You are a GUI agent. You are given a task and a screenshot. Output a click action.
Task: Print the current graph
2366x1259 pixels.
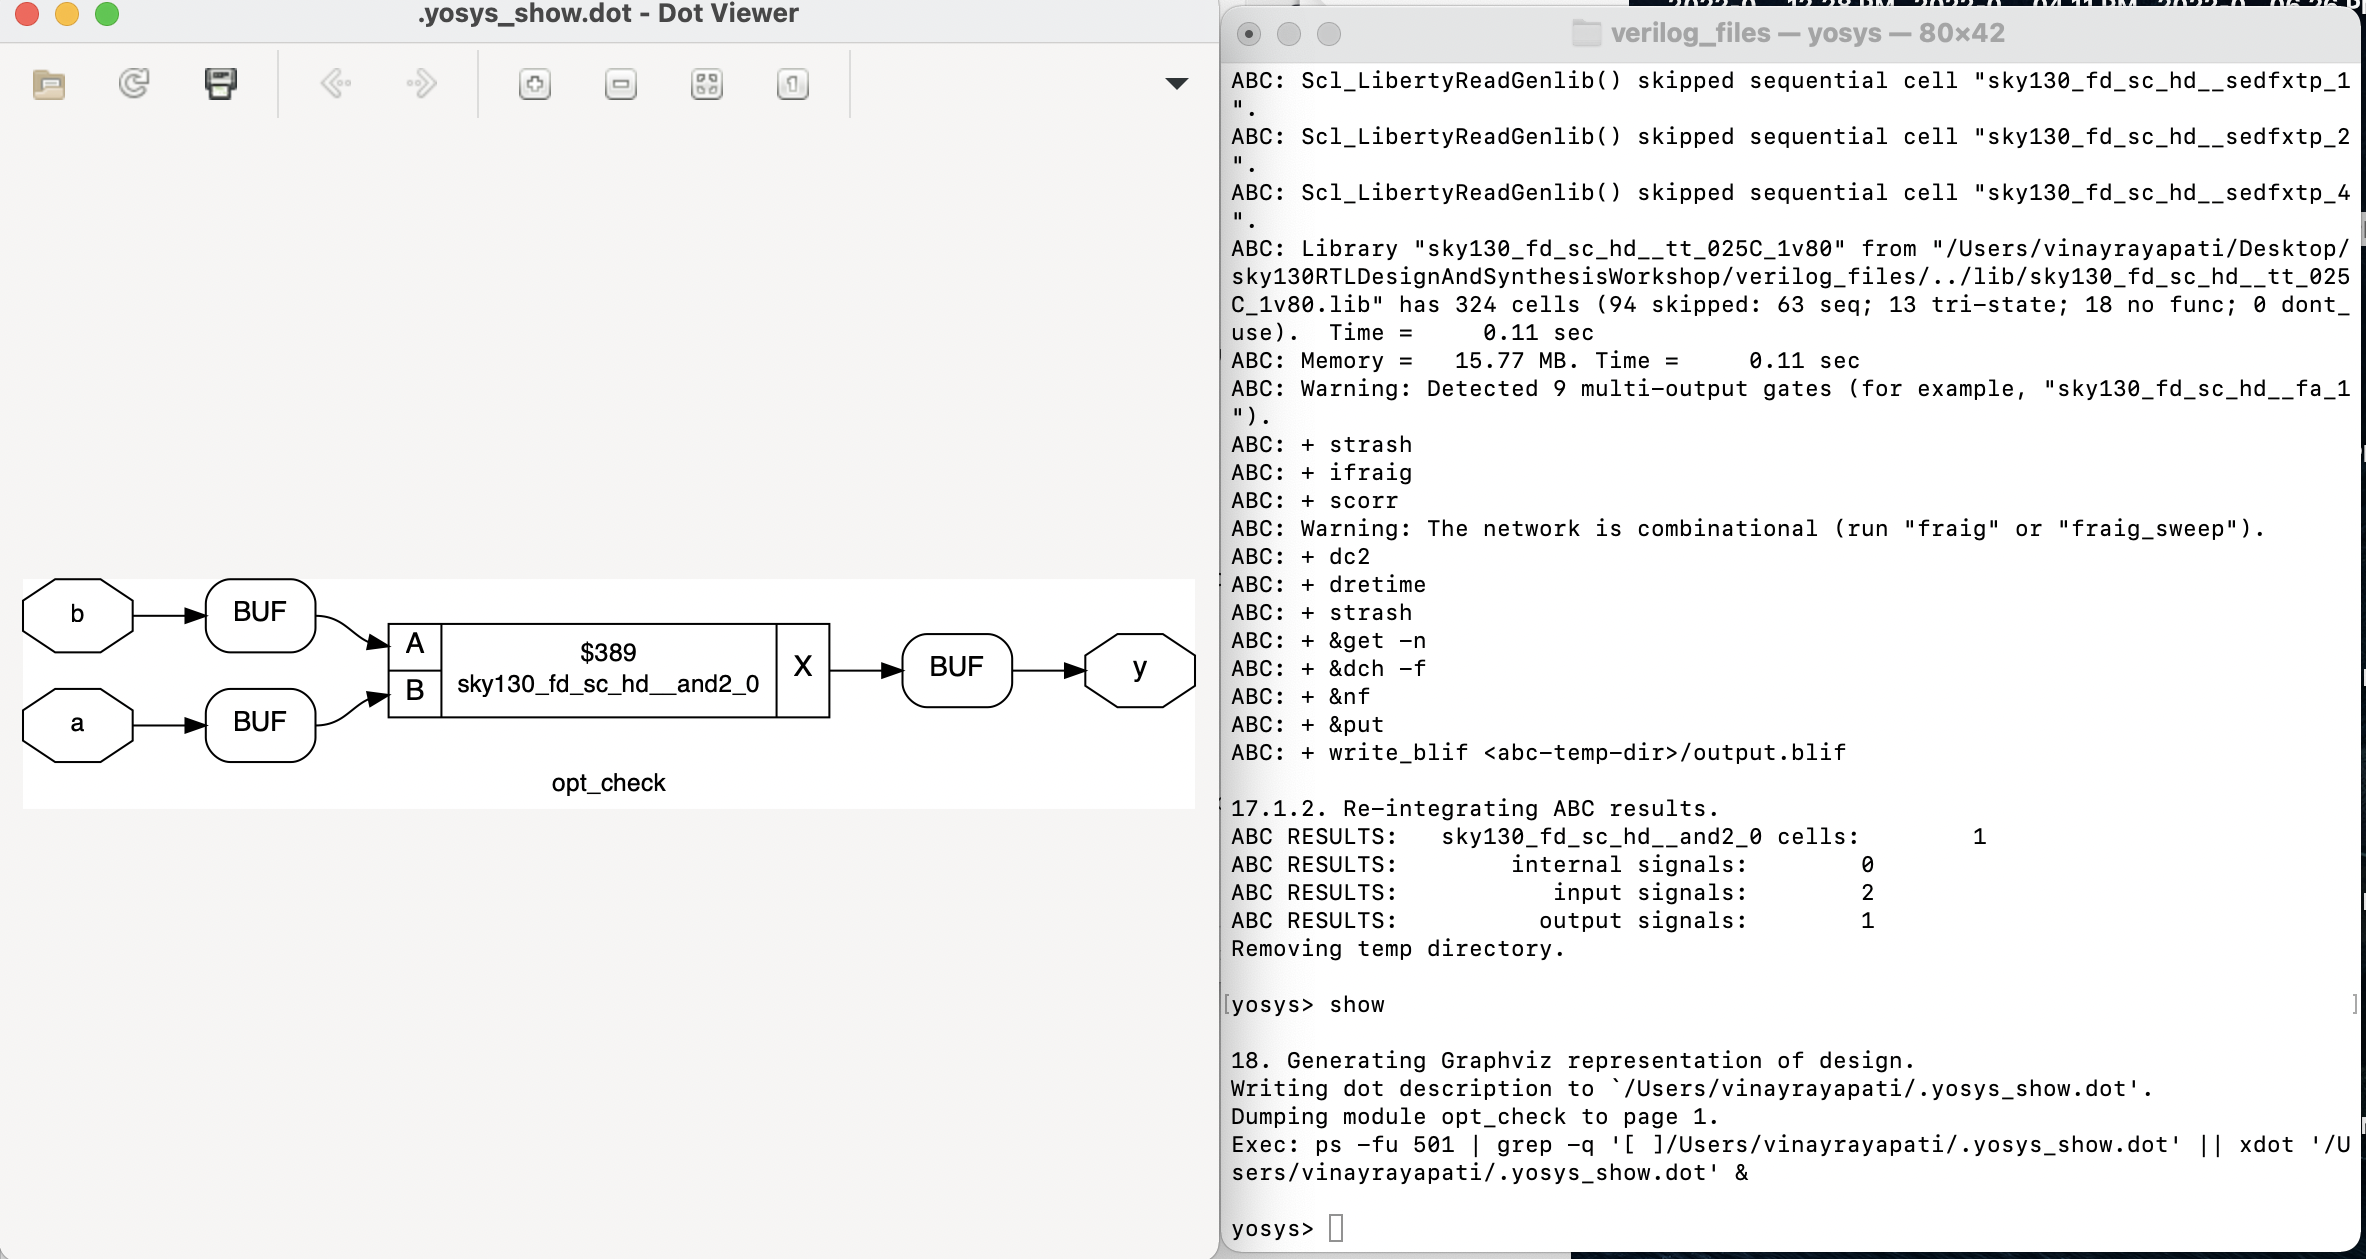(220, 85)
